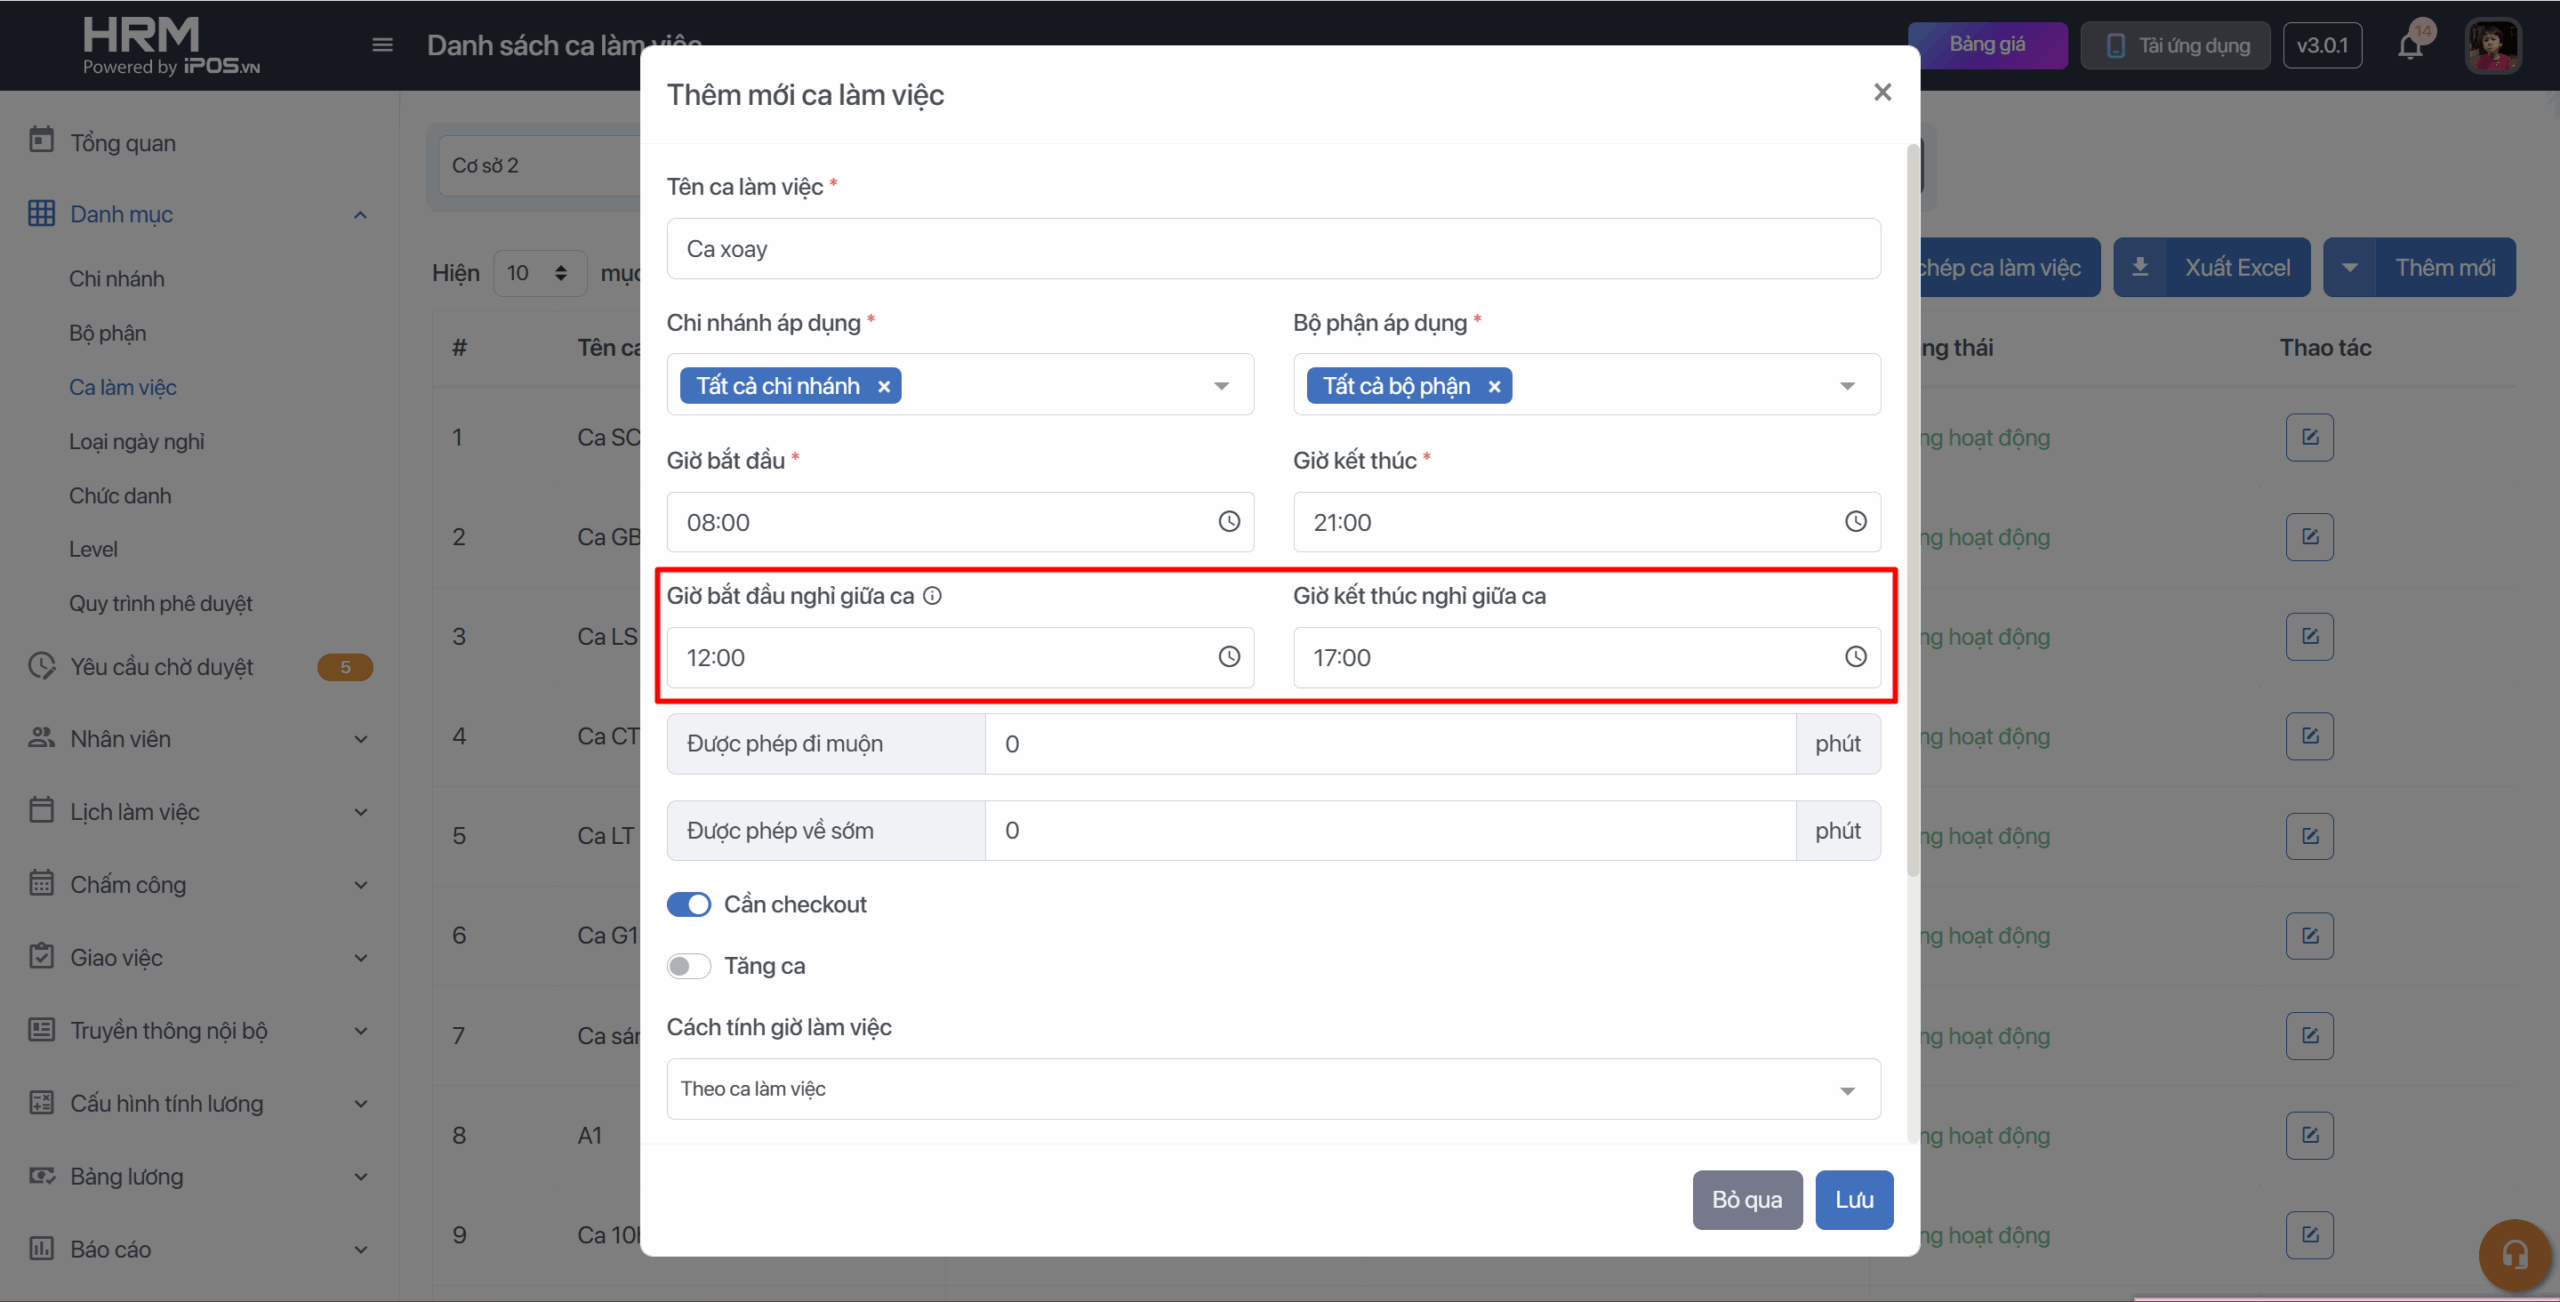Click clock icon in Giờ bắt đầu field

pyautogui.click(x=1229, y=521)
